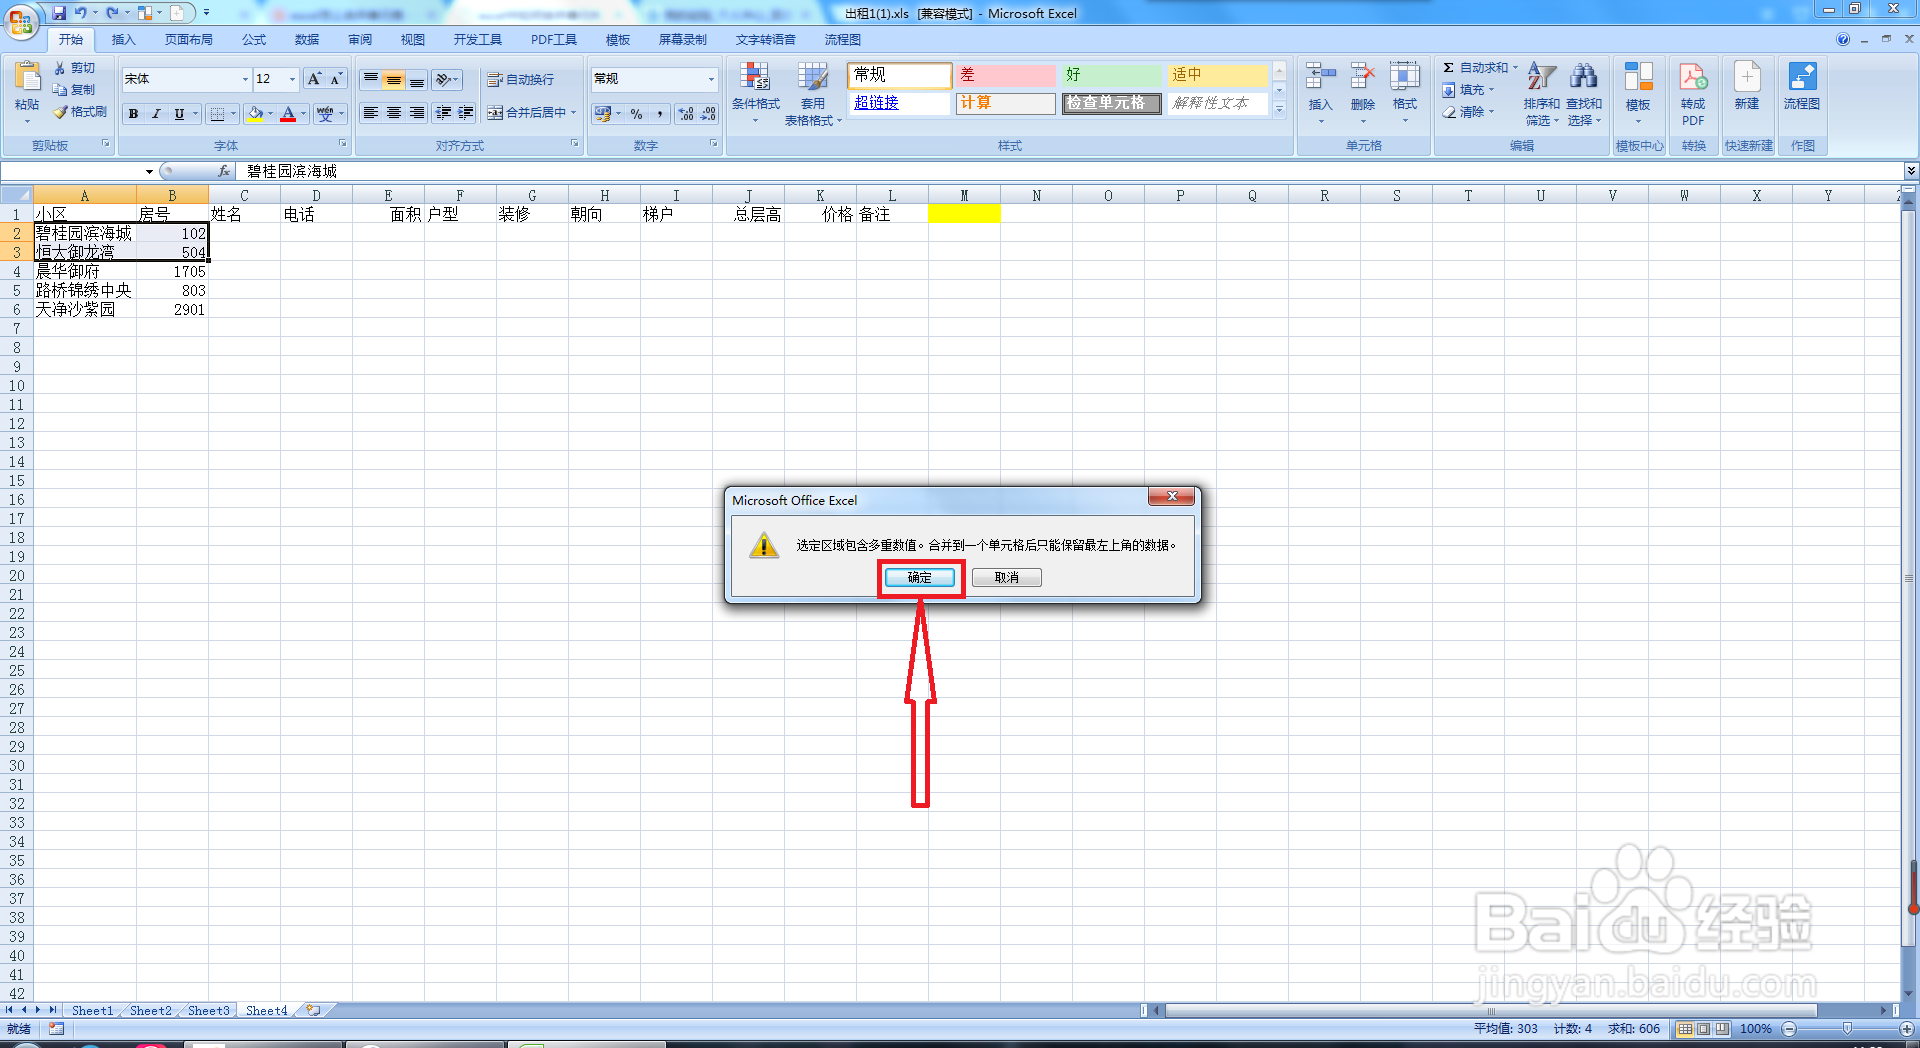Toggle align text left
This screenshot has width=1920, height=1048.
(371, 113)
